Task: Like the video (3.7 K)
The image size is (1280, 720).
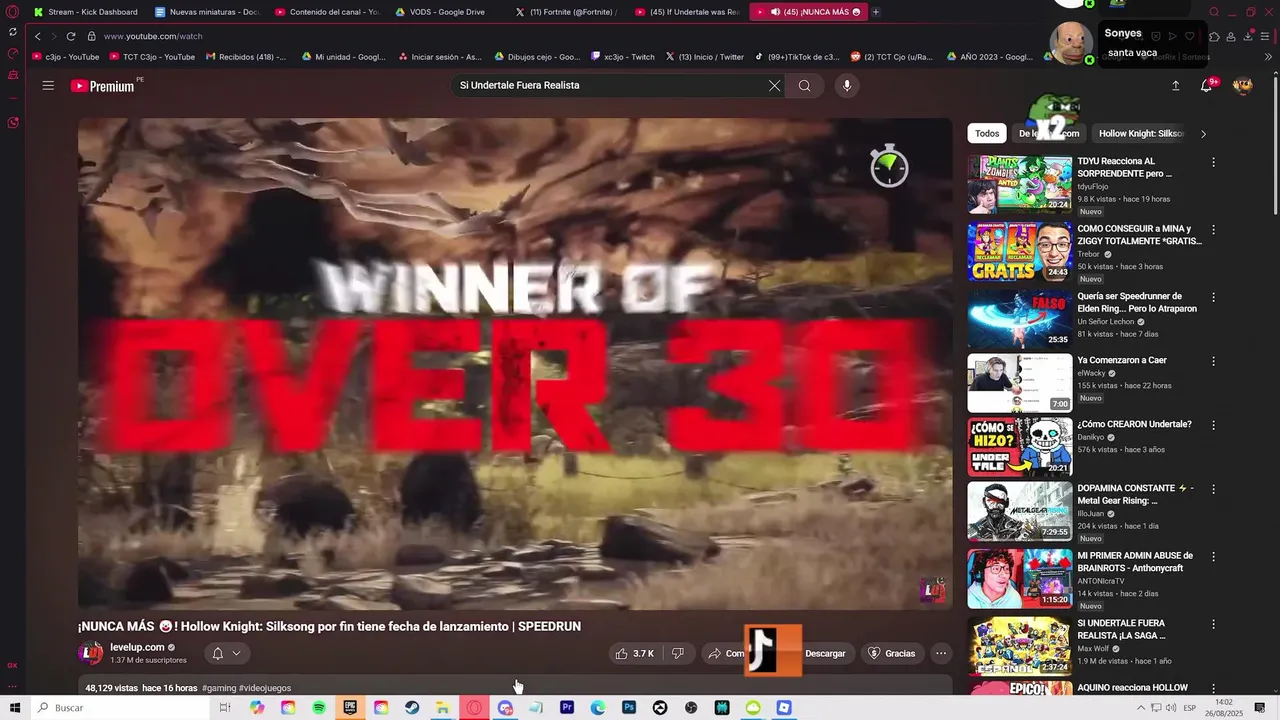Action: [x=634, y=653]
